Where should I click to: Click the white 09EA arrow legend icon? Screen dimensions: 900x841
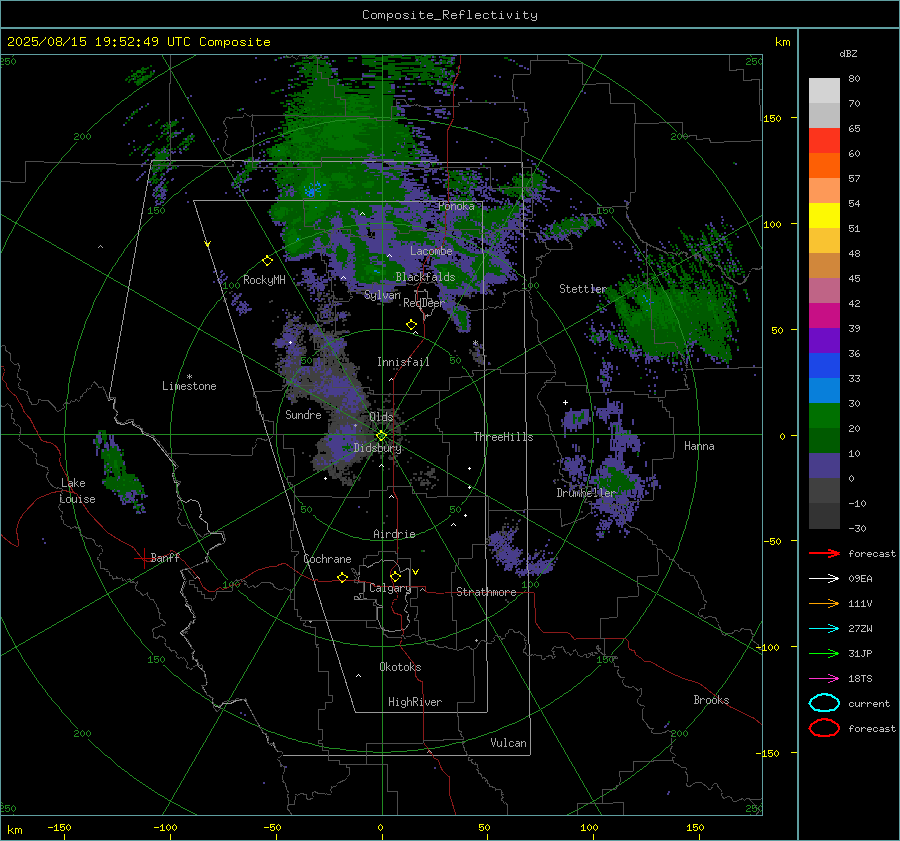tap(824, 579)
